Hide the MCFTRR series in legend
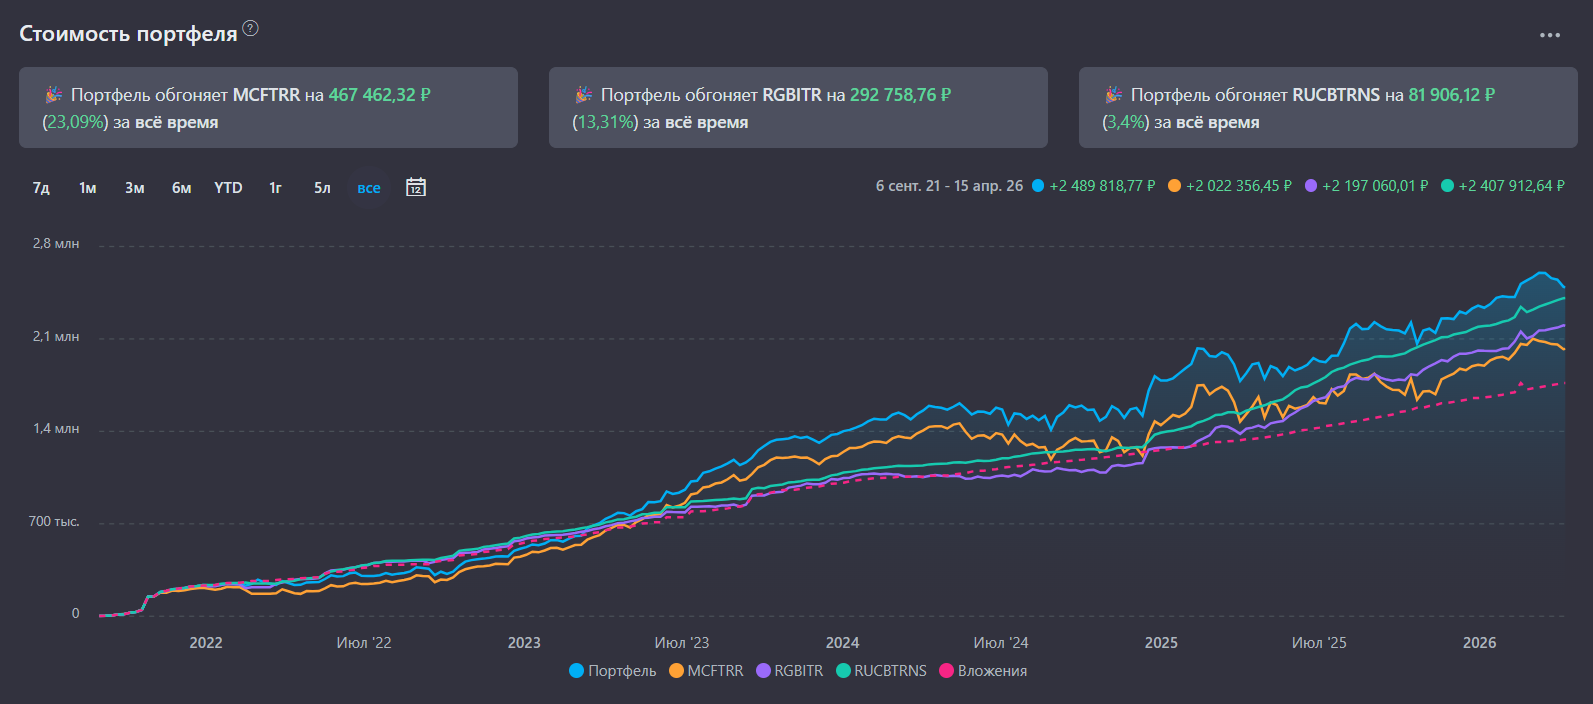Screen dimensions: 1593x704 (706, 671)
